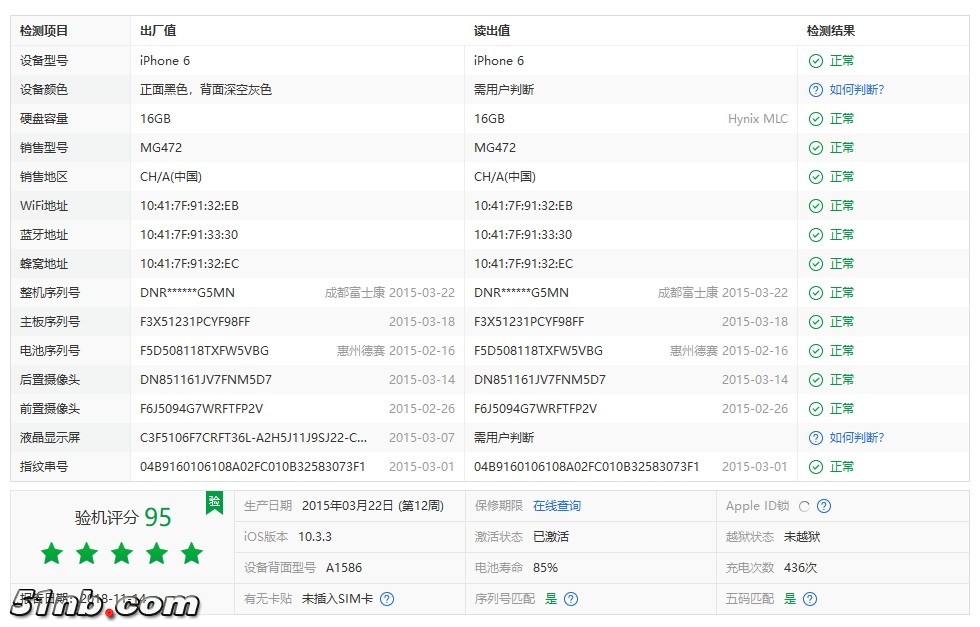Click the green check icon for 硬盘容量

(816, 119)
